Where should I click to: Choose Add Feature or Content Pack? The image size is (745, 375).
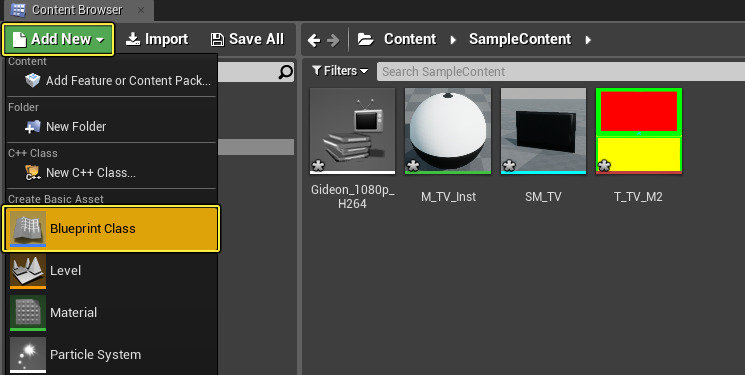[112, 81]
